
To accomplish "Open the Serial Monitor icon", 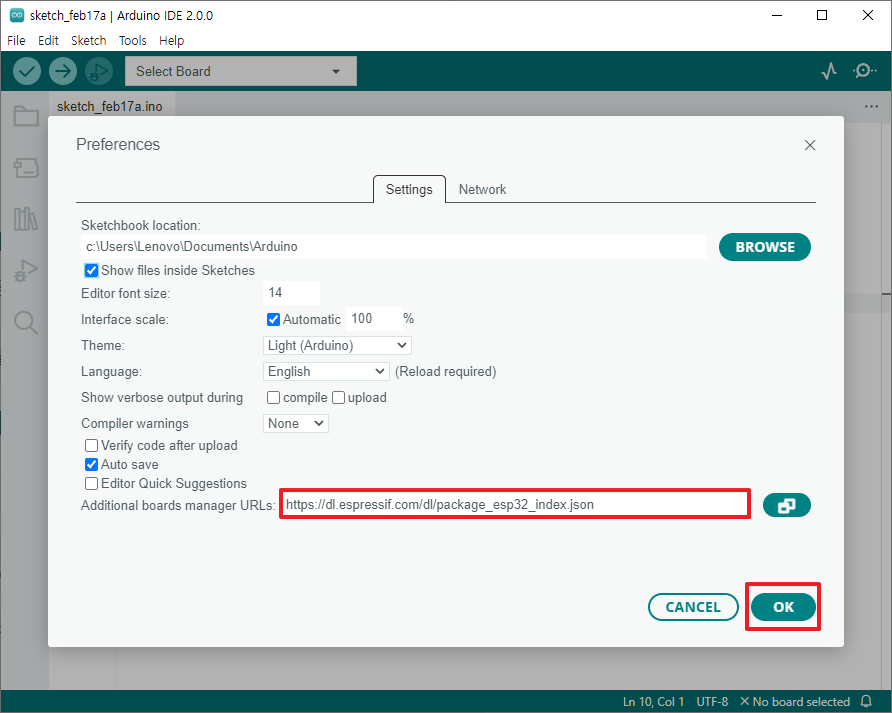I will [864, 71].
